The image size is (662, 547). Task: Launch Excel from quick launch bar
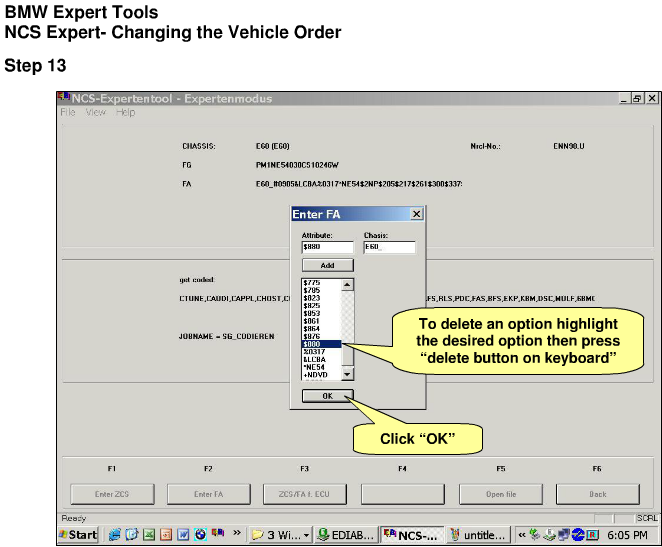coord(149,535)
